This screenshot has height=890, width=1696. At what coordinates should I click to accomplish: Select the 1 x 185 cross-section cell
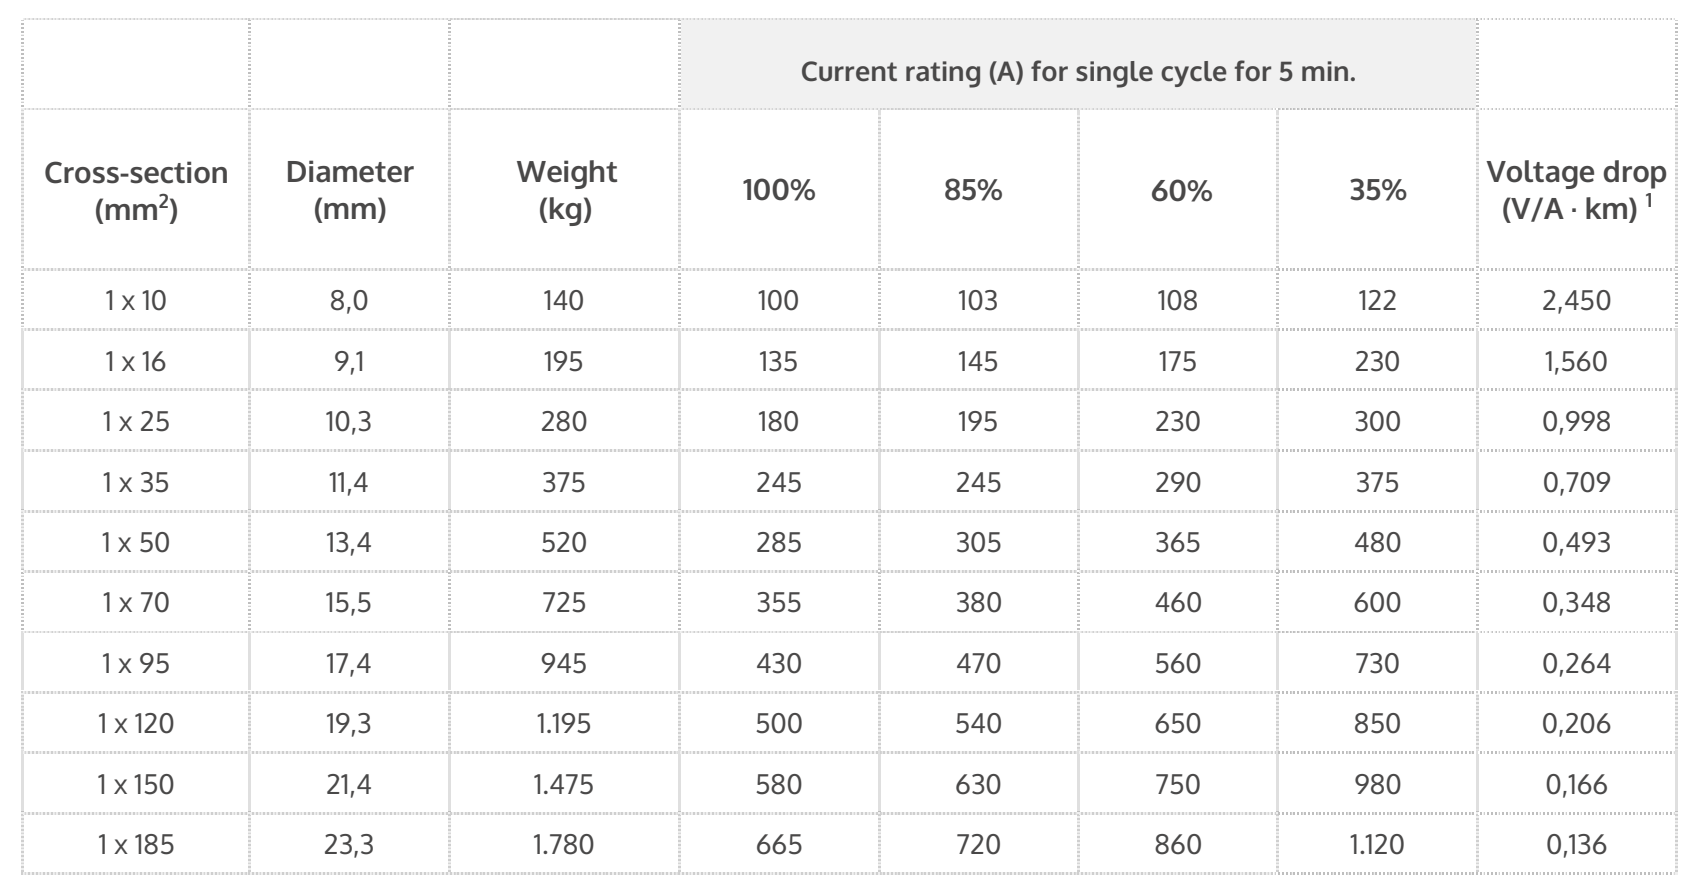pos(136,844)
